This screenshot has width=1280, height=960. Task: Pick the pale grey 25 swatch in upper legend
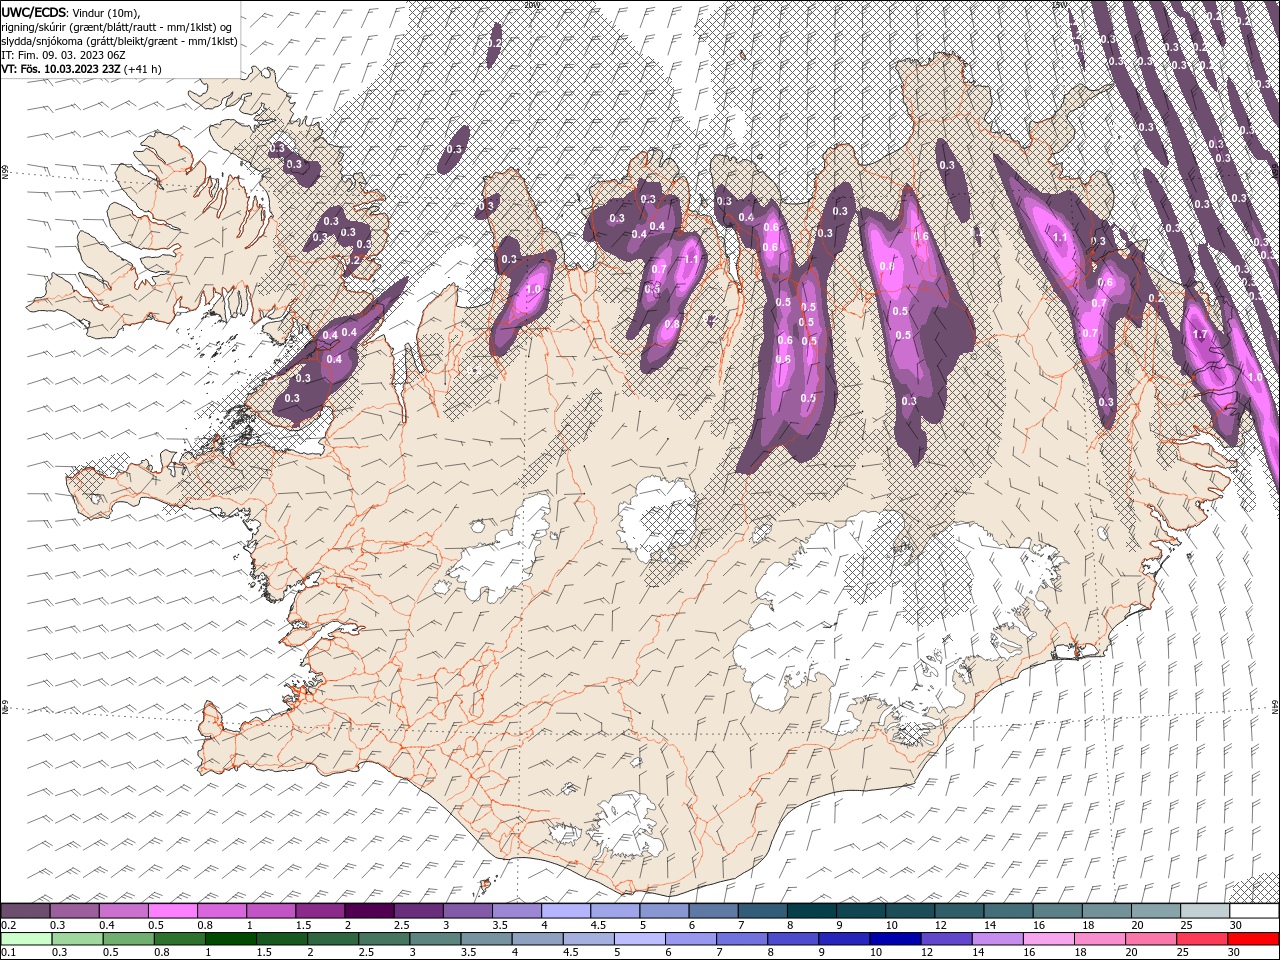tap(1206, 911)
